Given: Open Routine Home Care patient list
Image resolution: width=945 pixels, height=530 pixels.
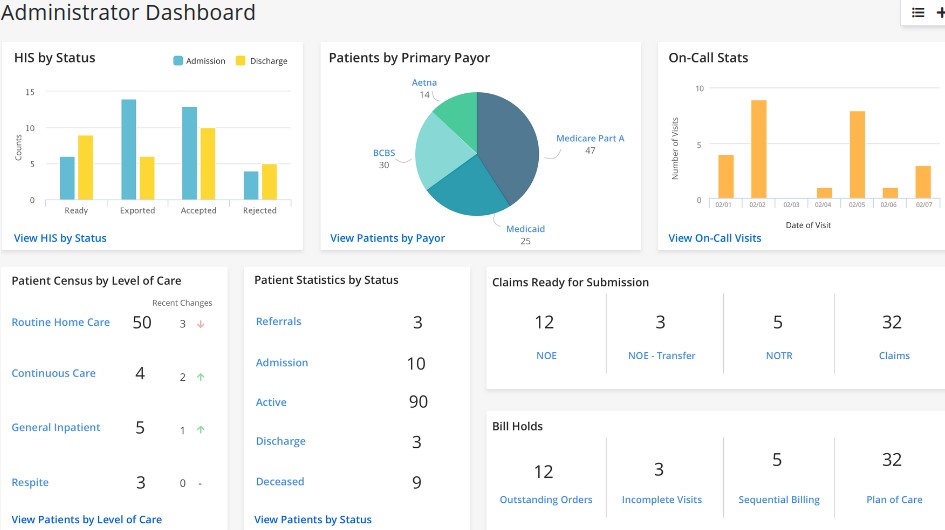Looking at the screenshot, I should coord(61,323).
